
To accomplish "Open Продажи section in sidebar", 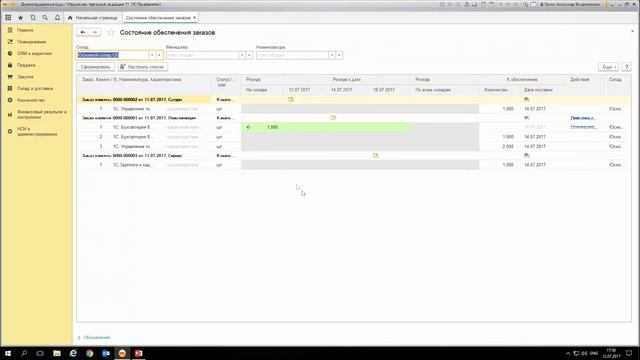I will (x=26, y=65).
